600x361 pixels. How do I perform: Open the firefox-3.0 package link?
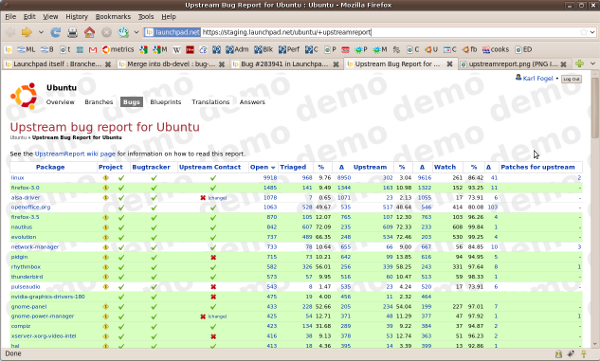click(25, 188)
